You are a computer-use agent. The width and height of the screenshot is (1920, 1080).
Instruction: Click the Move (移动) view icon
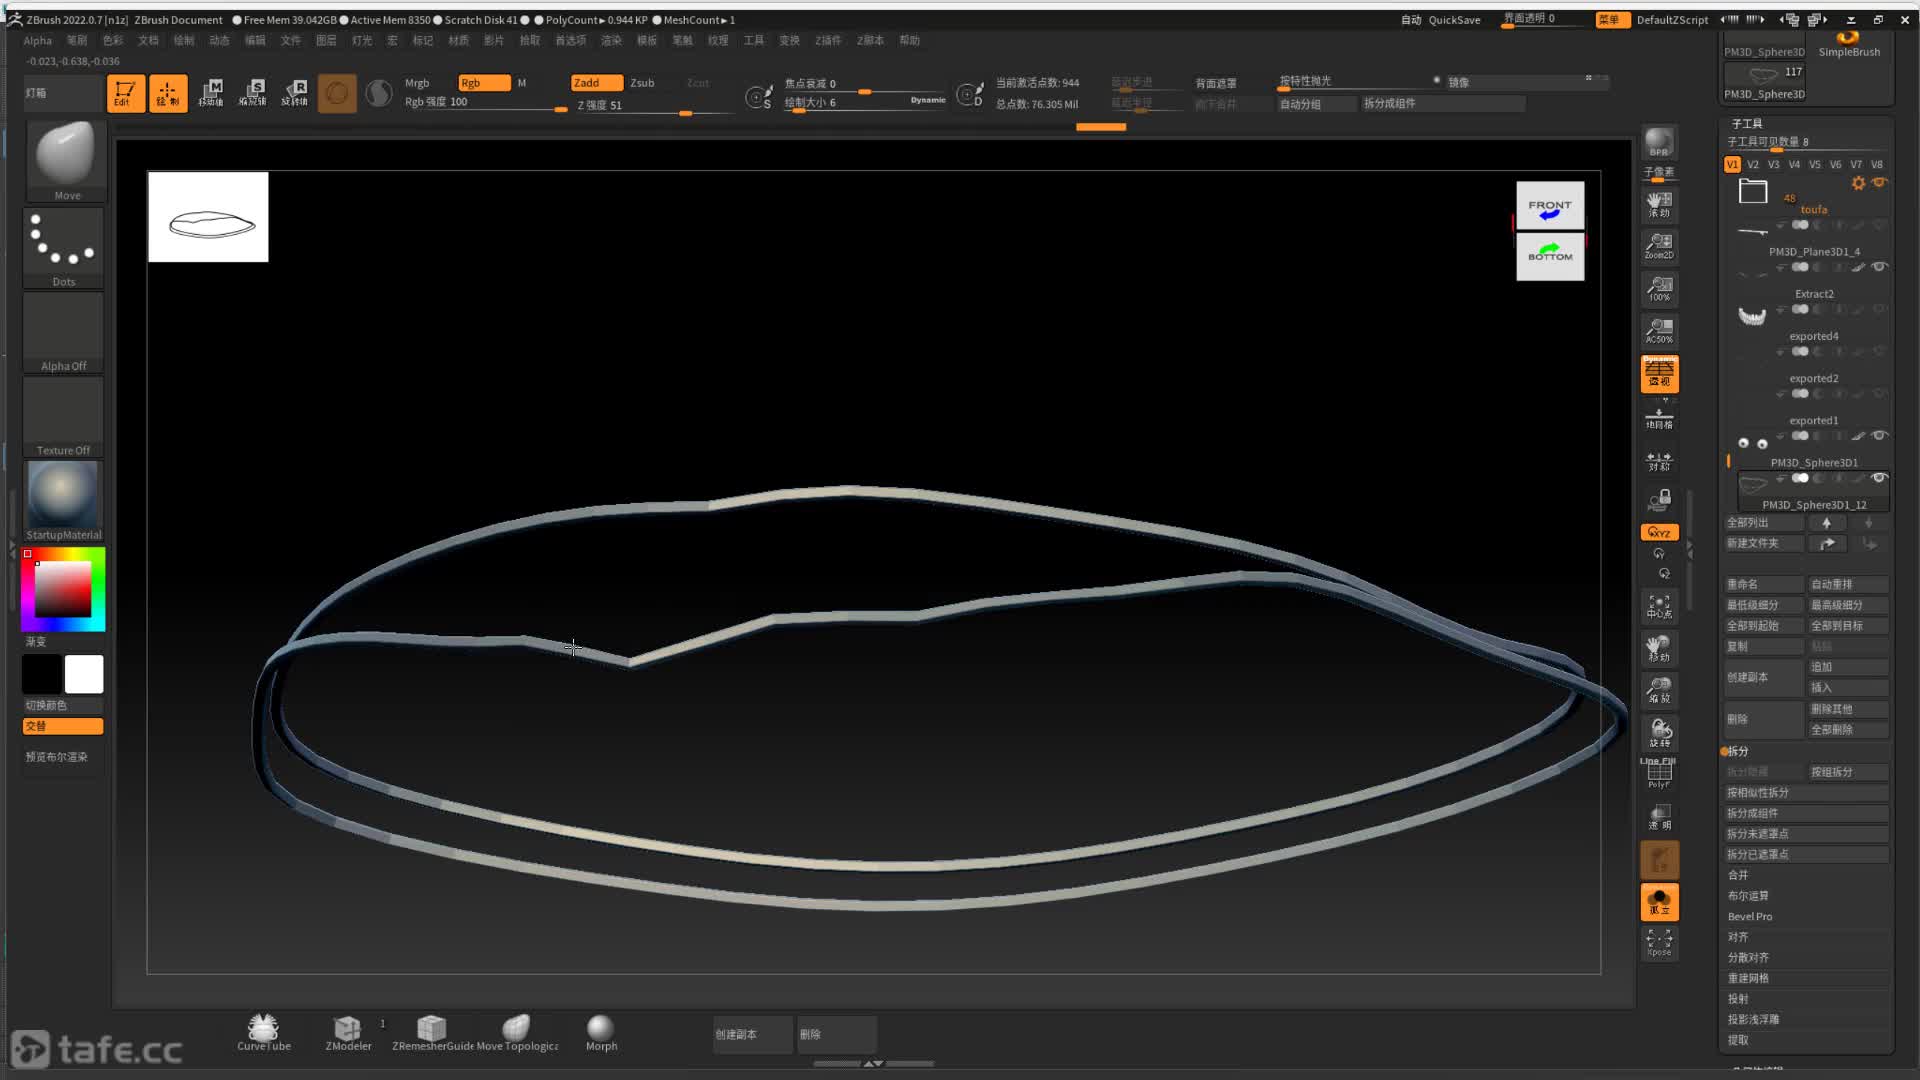click(x=1659, y=648)
